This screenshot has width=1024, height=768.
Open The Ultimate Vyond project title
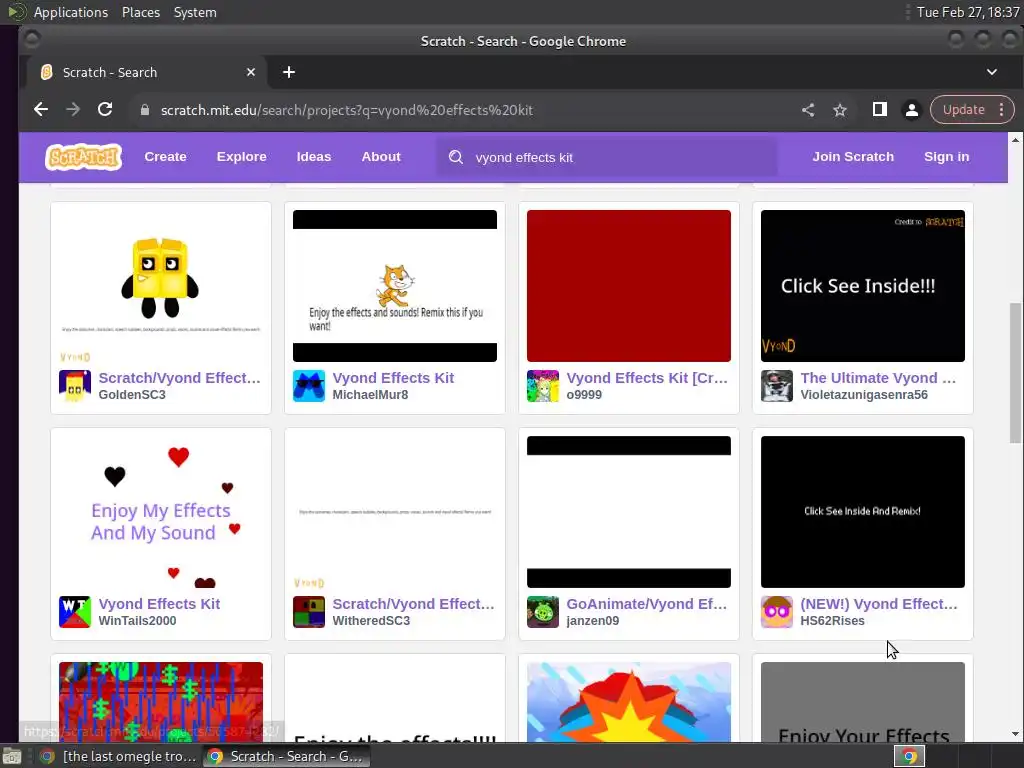(878, 377)
